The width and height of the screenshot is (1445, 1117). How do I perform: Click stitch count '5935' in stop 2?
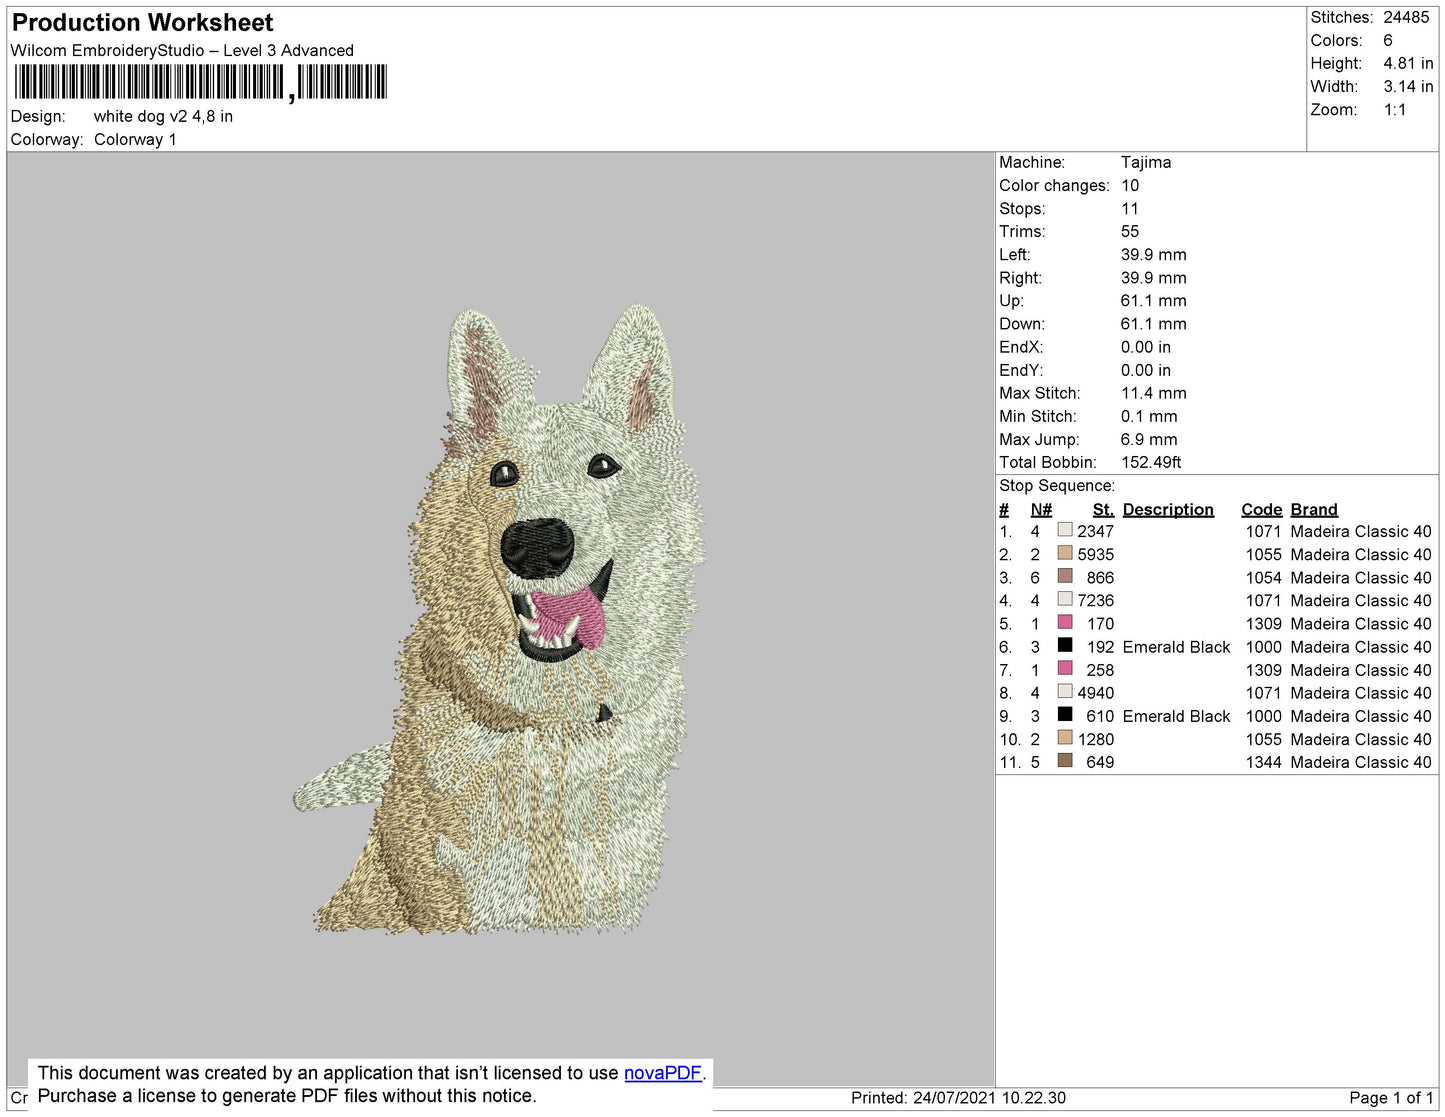[x=1096, y=554]
